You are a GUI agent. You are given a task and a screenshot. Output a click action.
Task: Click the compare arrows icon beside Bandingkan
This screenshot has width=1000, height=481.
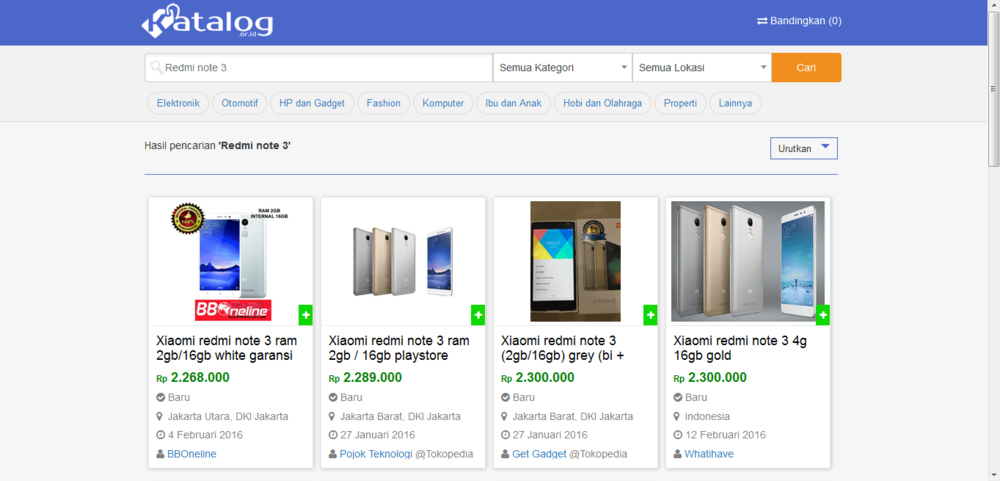[761, 21]
